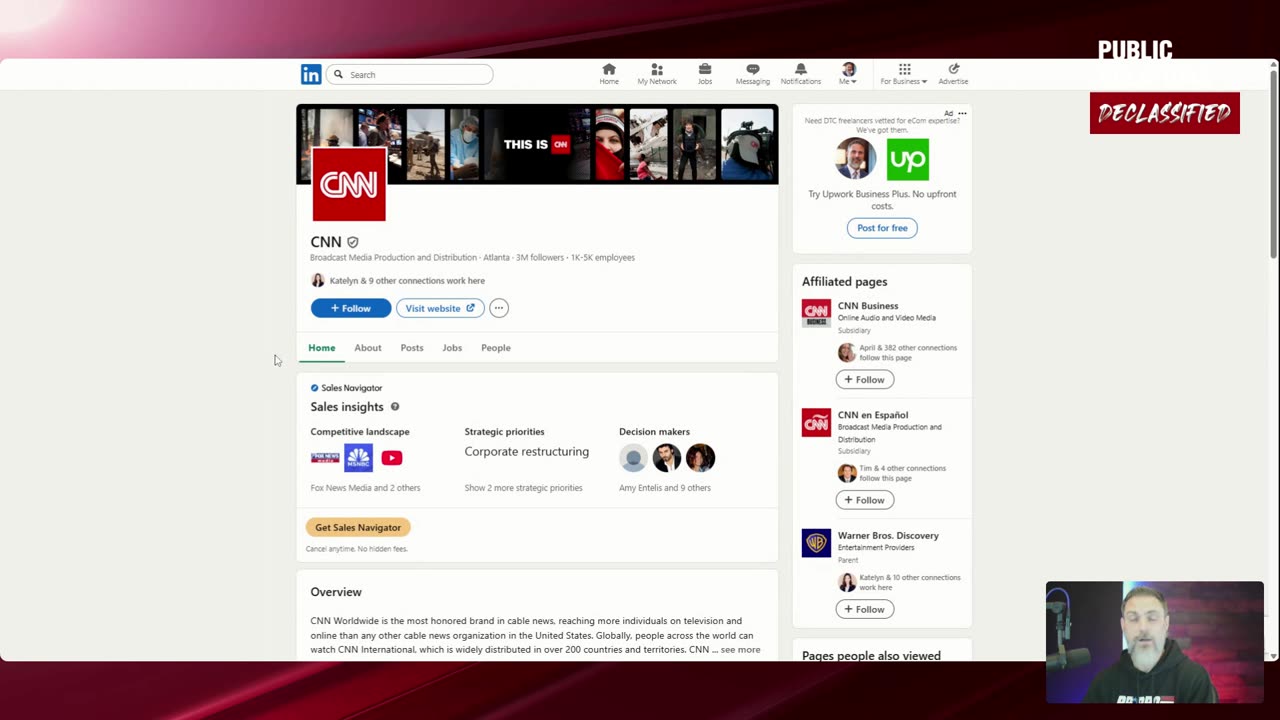This screenshot has height=720, width=1280.
Task: Expand the For Business grid menu
Action: pyautogui.click(x=904, y=74)
